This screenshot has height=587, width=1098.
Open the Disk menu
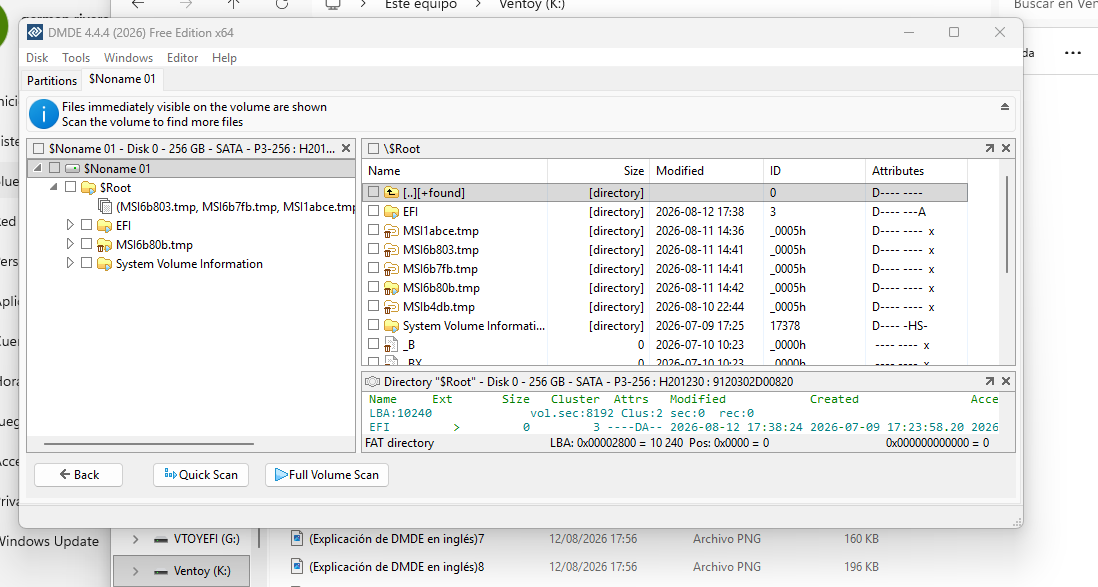click(37, 58)
